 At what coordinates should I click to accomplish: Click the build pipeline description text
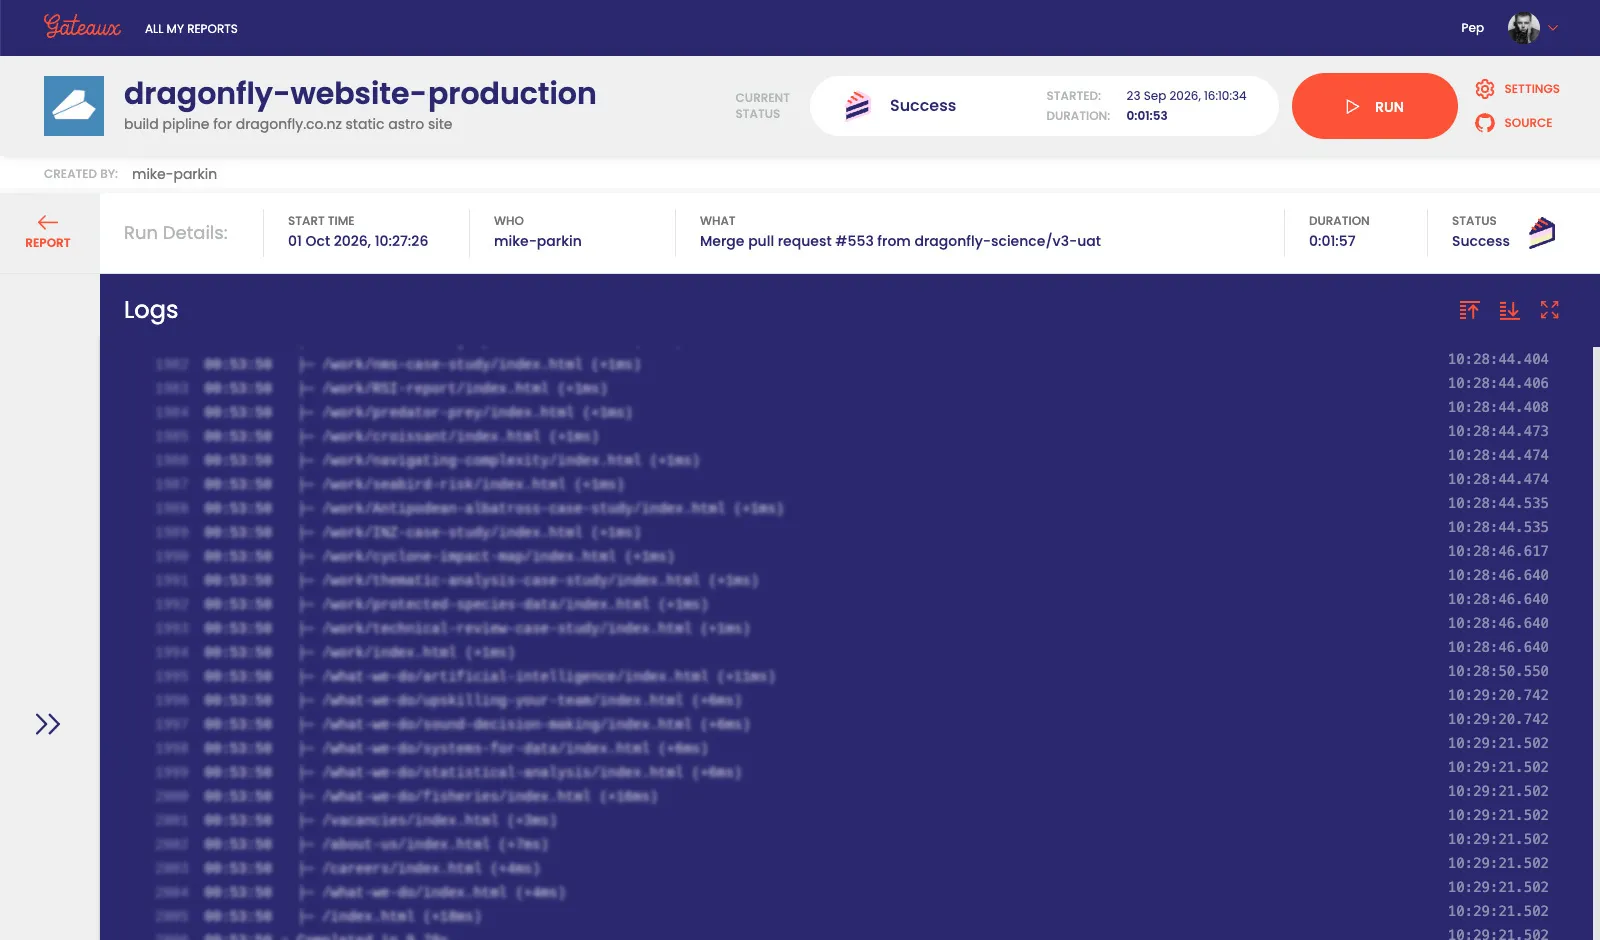288,124
